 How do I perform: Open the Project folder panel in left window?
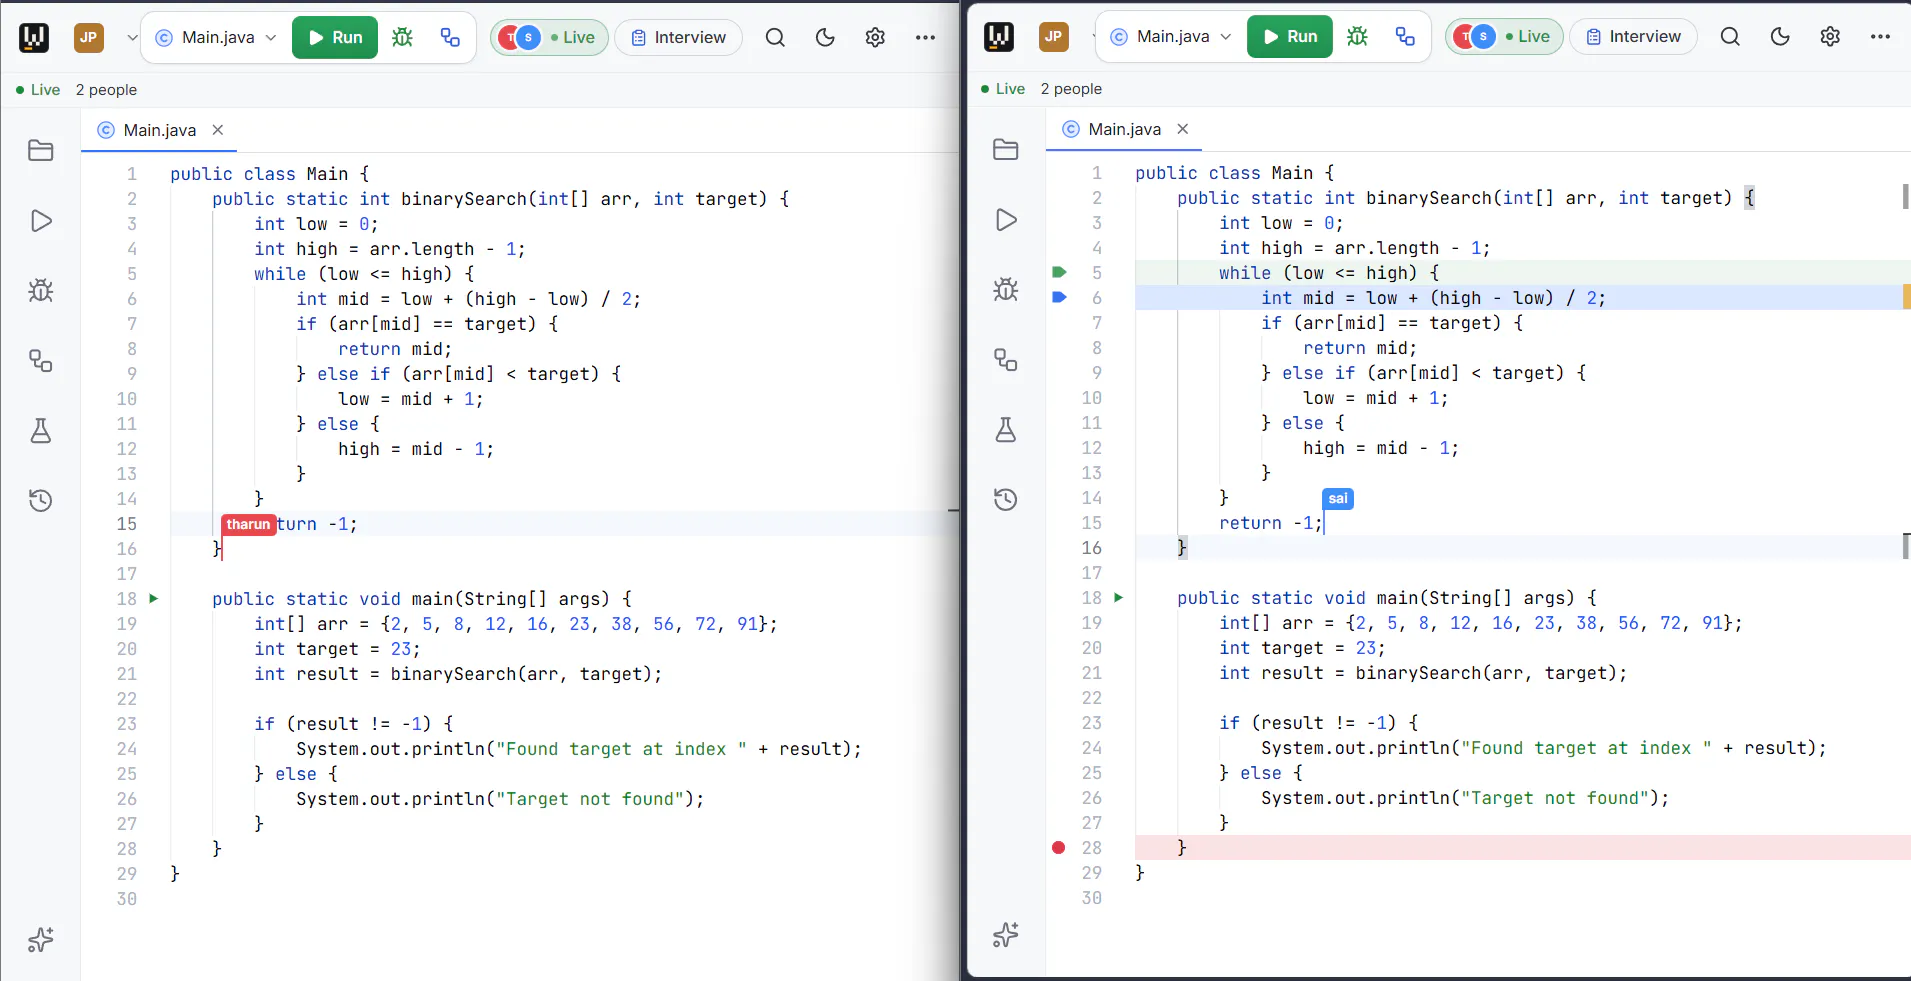click(x=41, y=151)
